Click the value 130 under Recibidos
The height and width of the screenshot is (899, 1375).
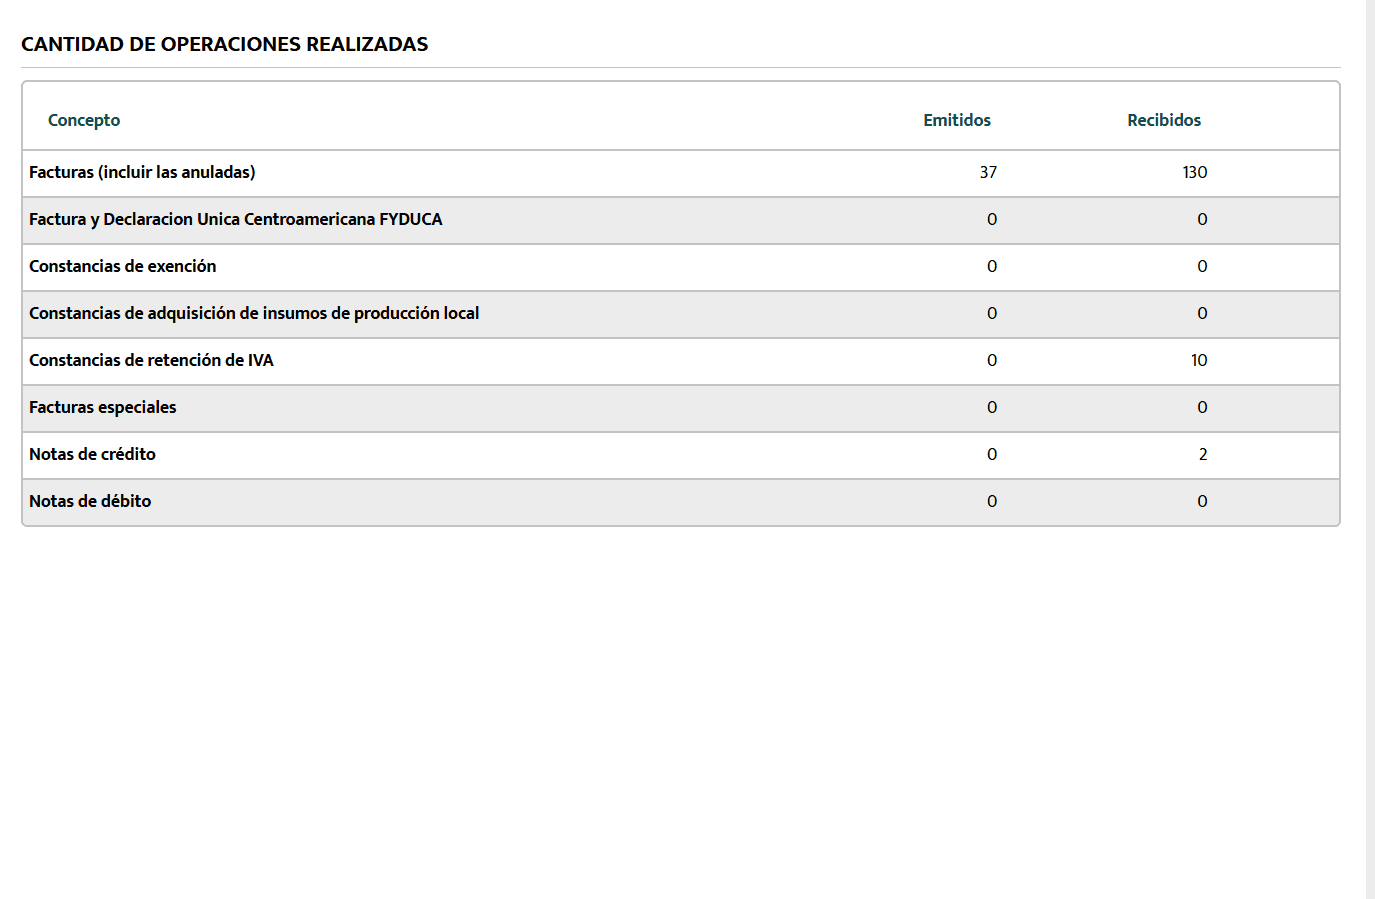[1195, 172]
